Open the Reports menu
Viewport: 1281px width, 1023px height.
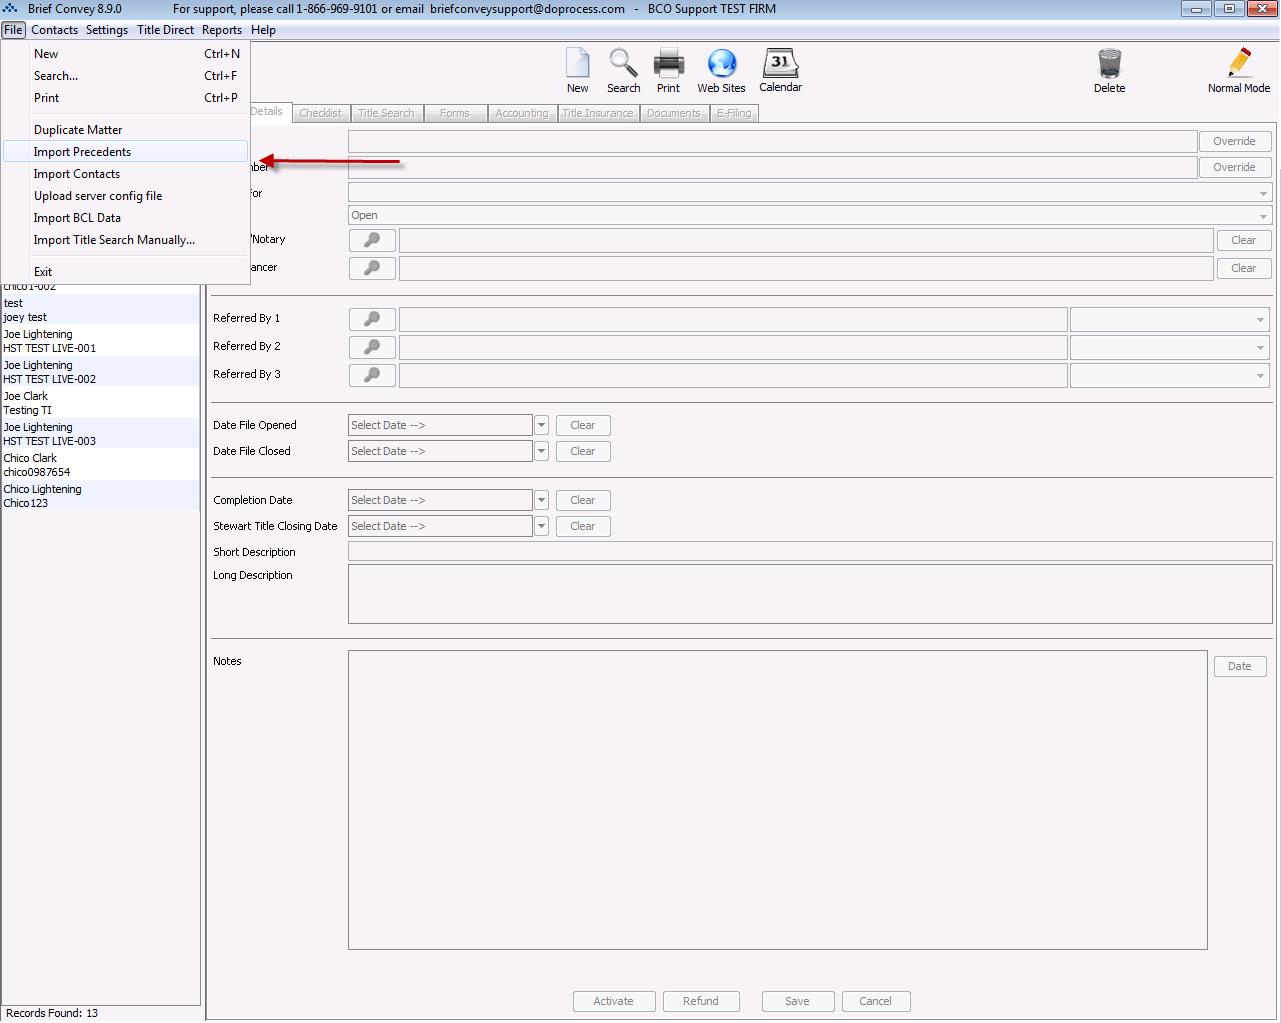click(222, 30)
